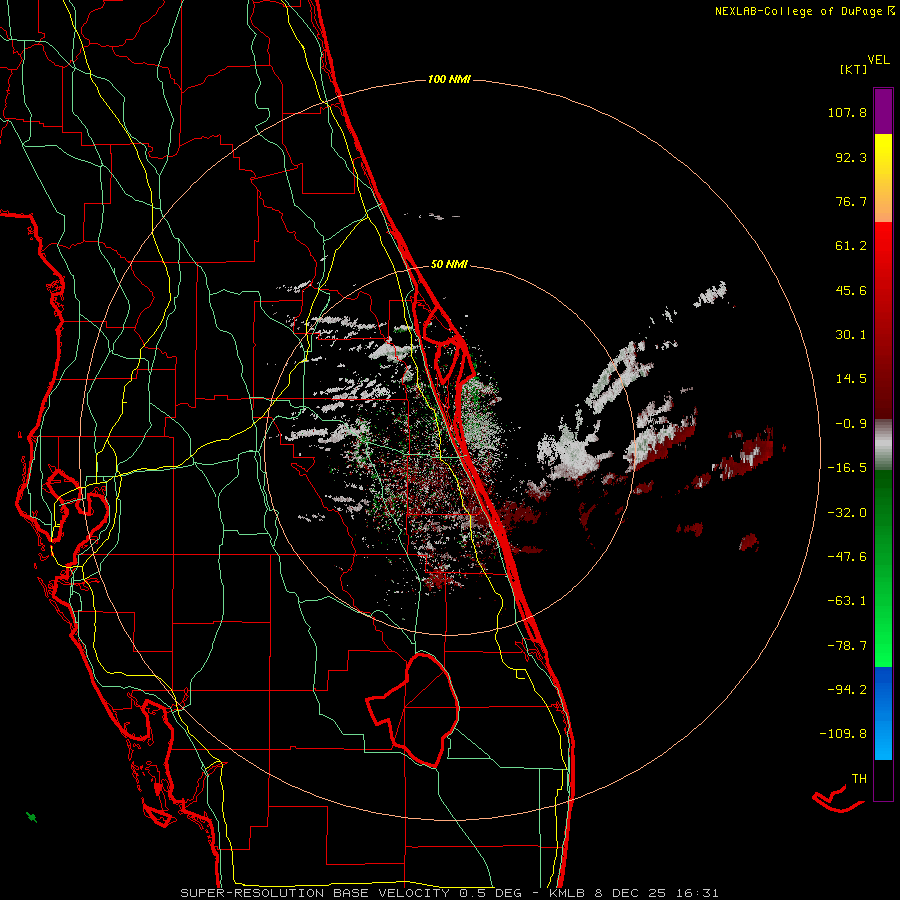Select the 76.7 scale value
Screen dimensions: 900x900
[851, 201]
